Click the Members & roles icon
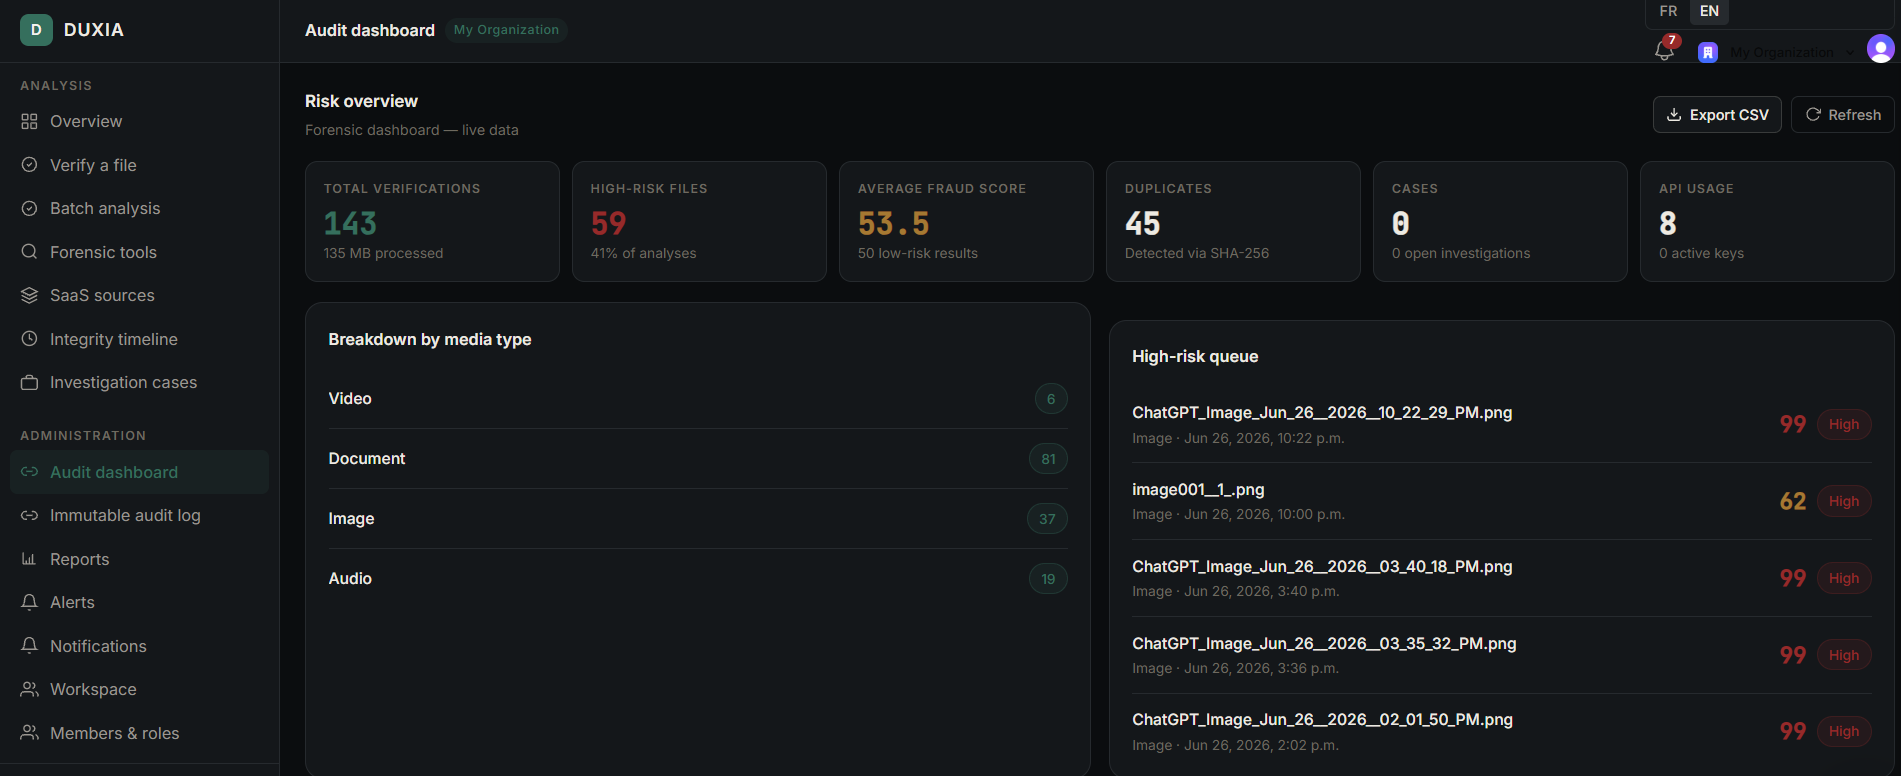Screen dimensions: 1901x776 [29, 733]
